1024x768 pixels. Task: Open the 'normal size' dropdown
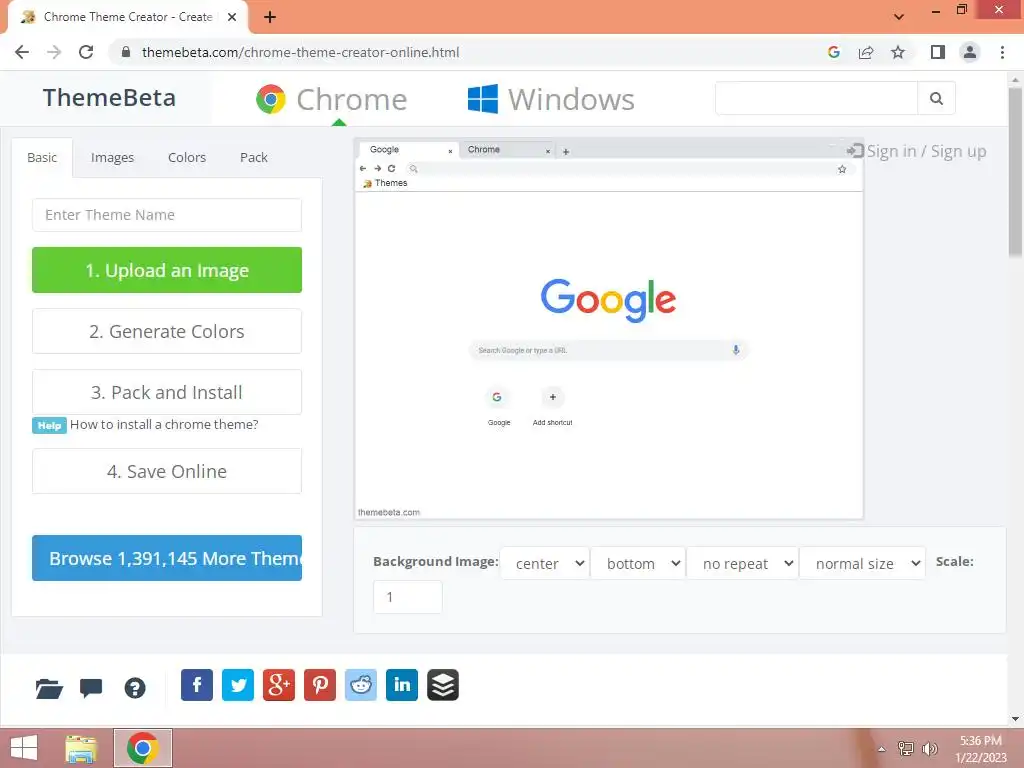pos(863,563)
